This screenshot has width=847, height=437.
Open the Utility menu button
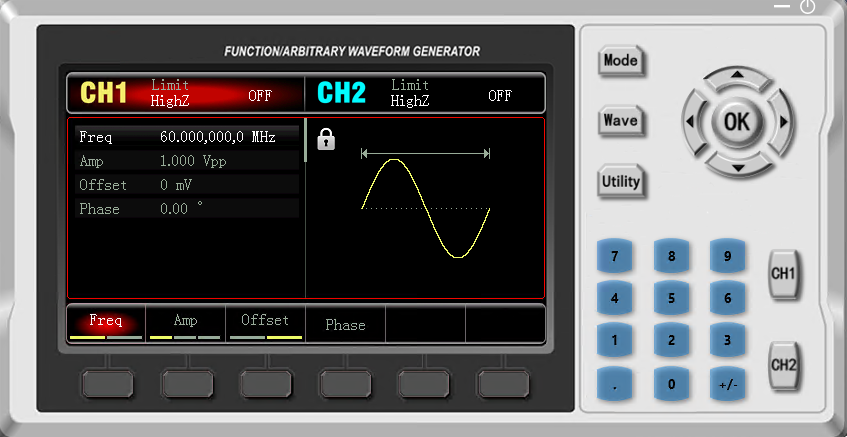[x=621, y=181]
